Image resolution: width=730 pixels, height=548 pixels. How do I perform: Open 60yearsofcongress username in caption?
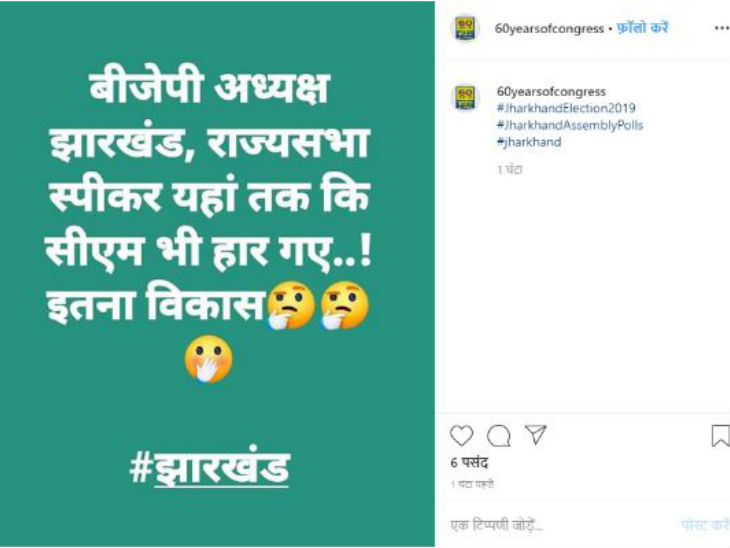(551, 92)
